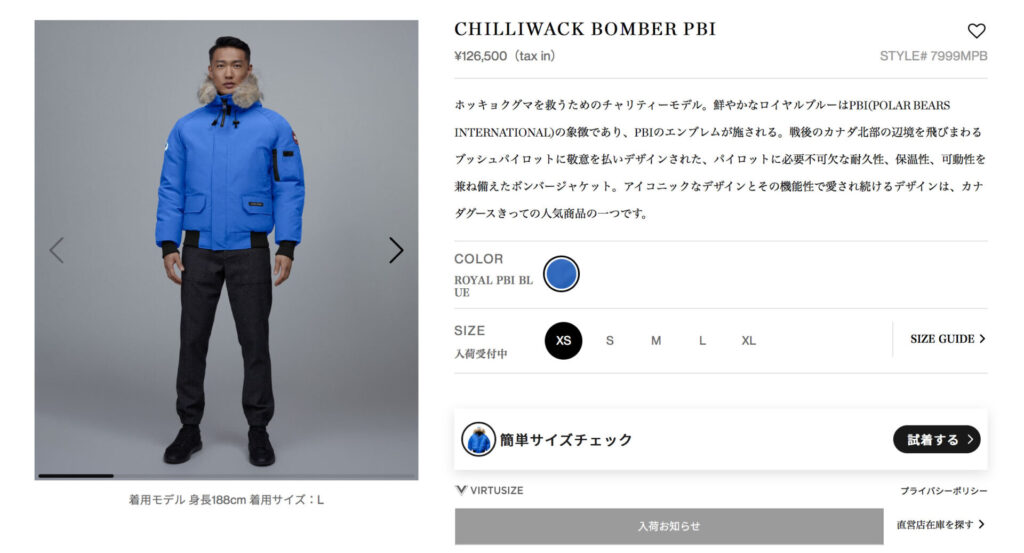Open 直営店在庫を探す store stock link
Screen dimensions: 1024x553
(940, 524)
